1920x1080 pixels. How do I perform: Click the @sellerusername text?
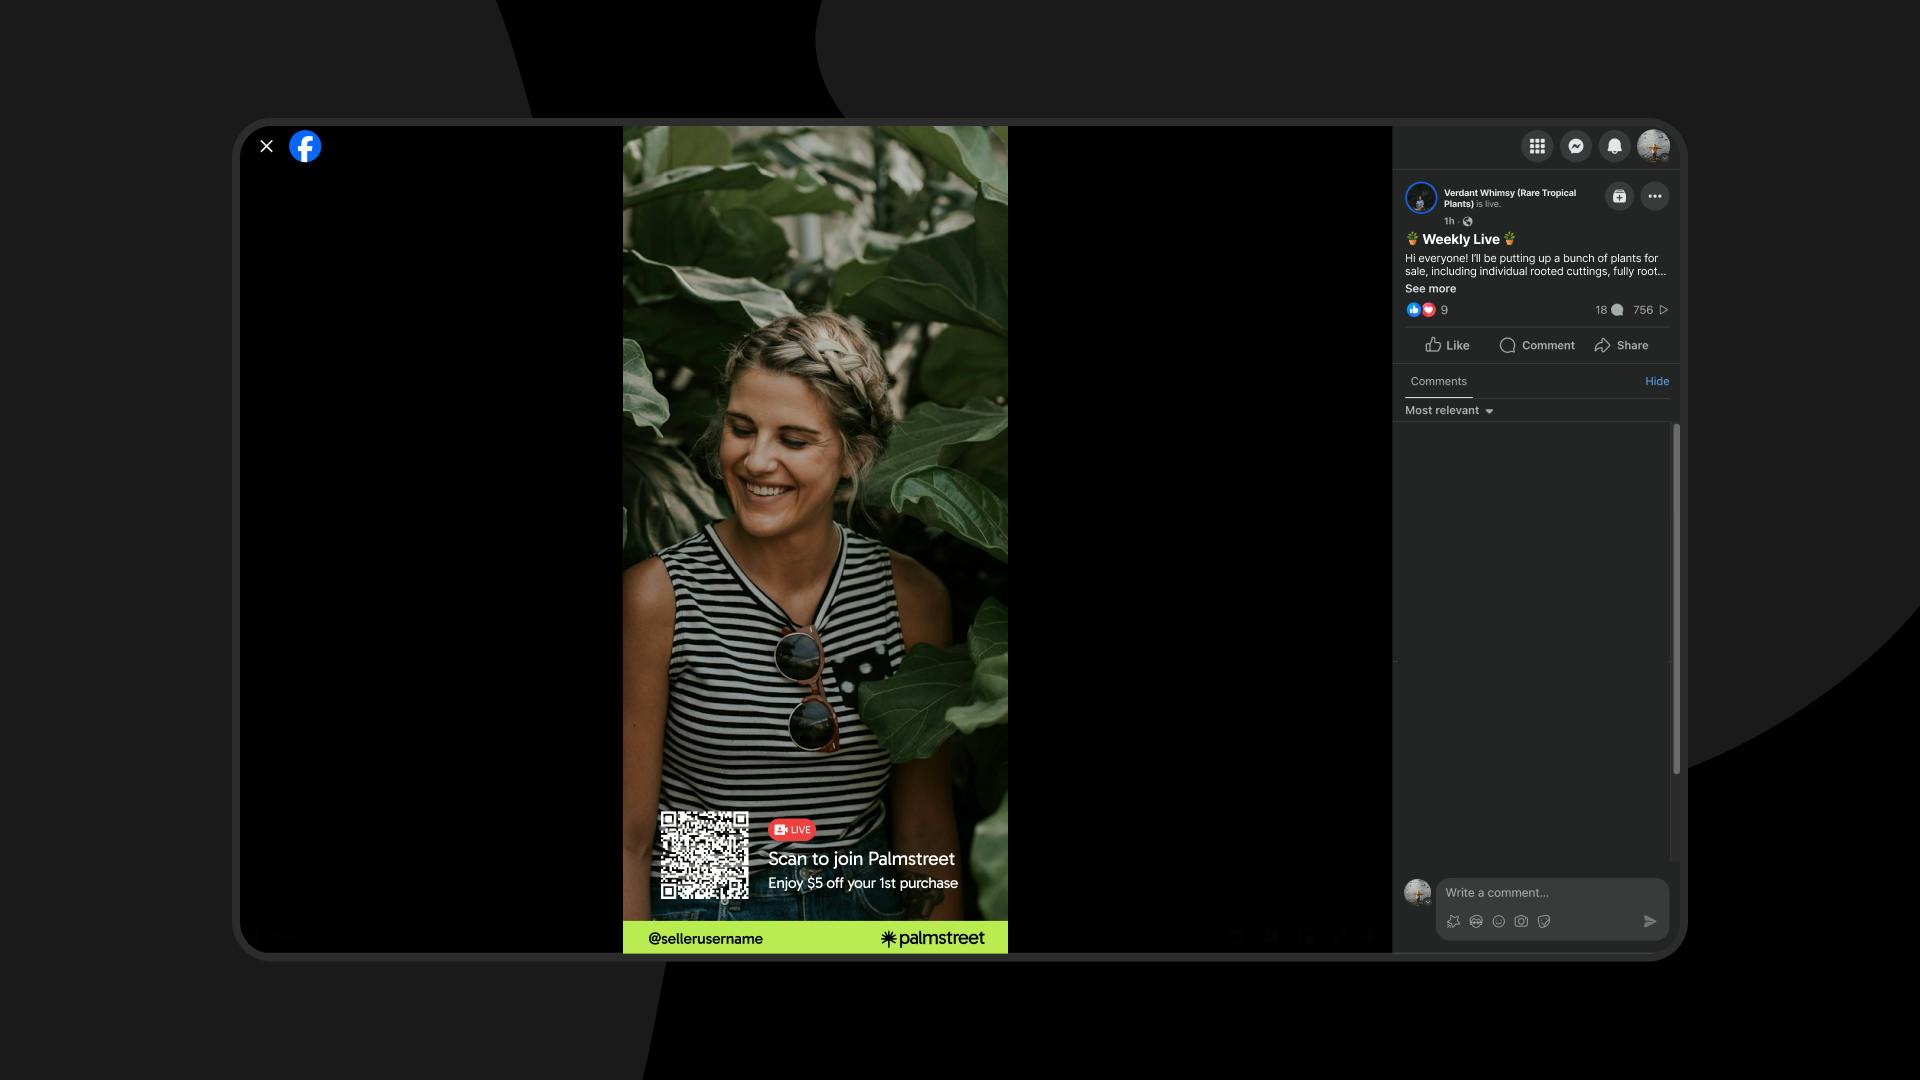tap(705, 939)
